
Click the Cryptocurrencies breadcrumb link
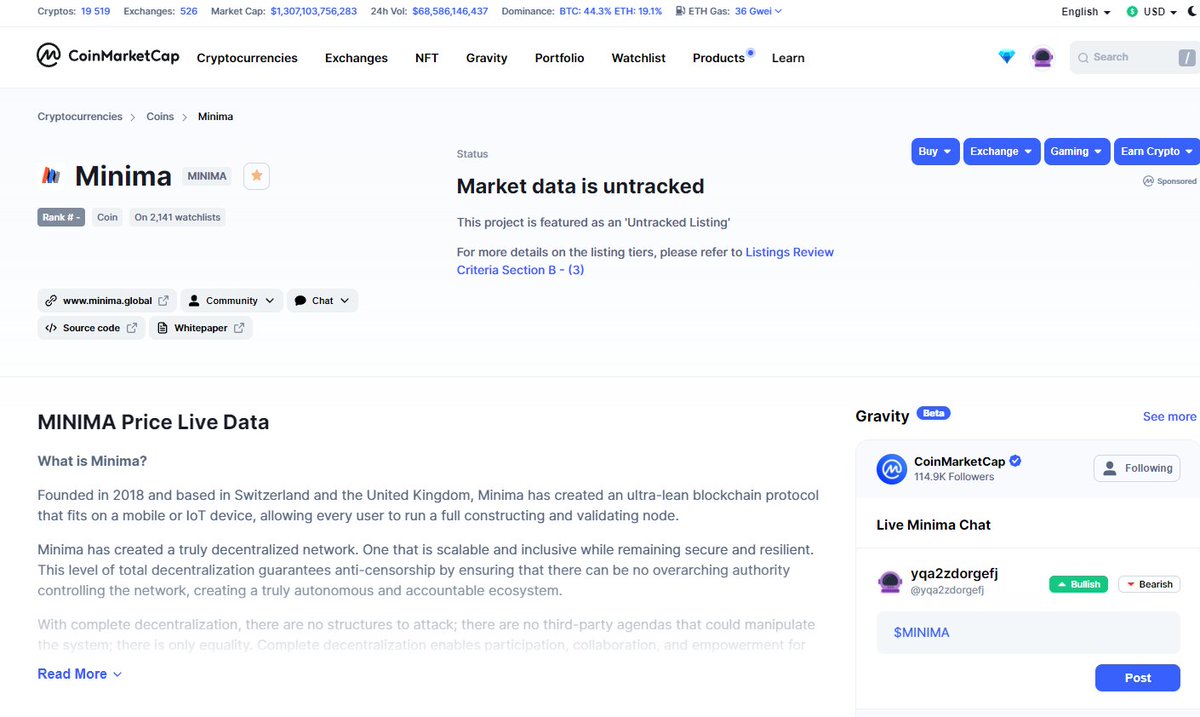(80, 117)
